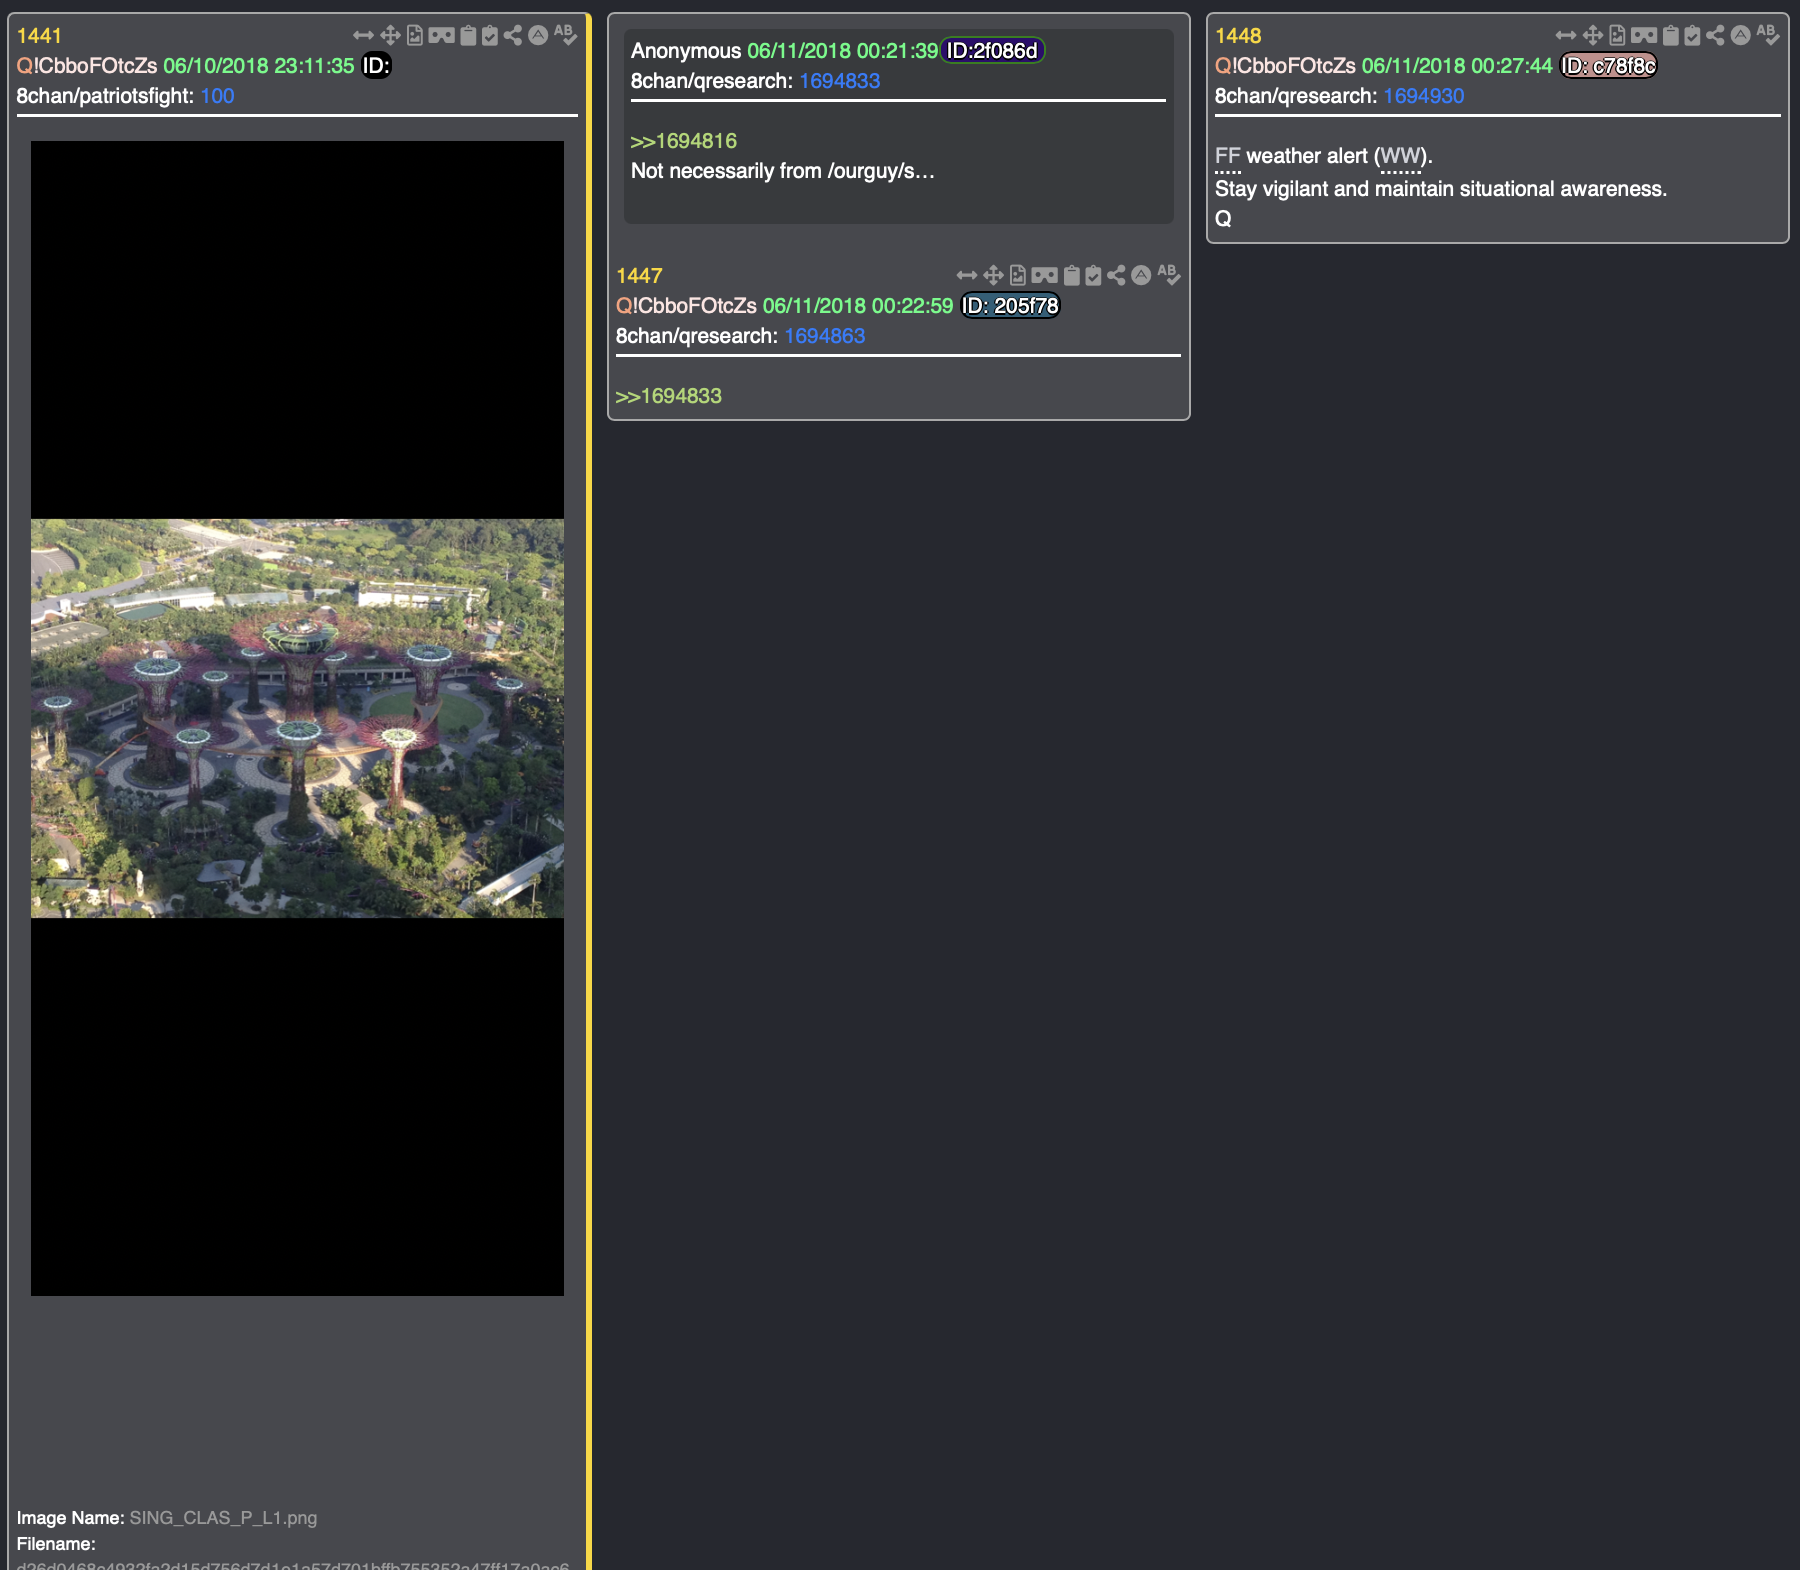Click the ID: 205f78 badge
1800x1570 pixels.
[x=1010, y=306]
